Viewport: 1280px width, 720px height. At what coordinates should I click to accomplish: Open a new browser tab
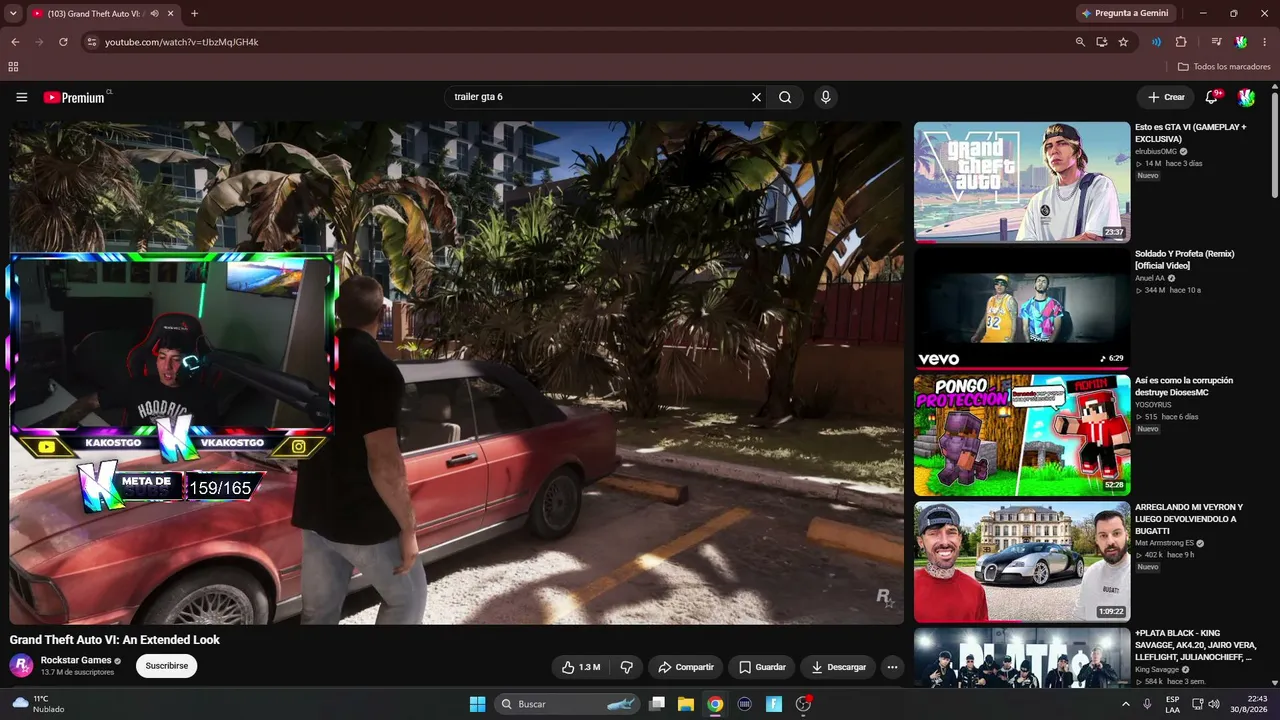(x=194, y=14)
